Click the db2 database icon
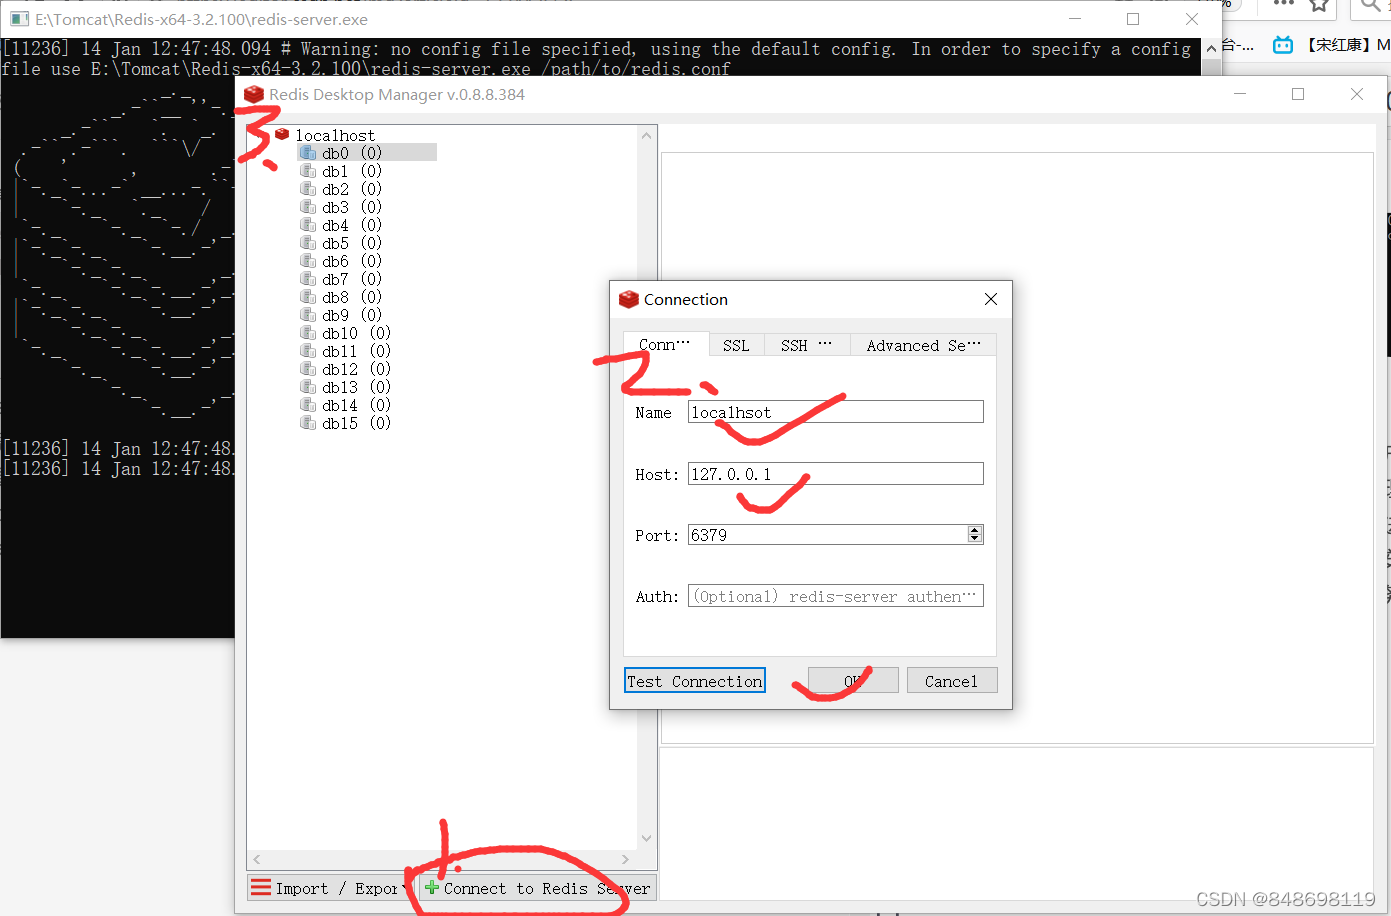 [x=308, y=189]
